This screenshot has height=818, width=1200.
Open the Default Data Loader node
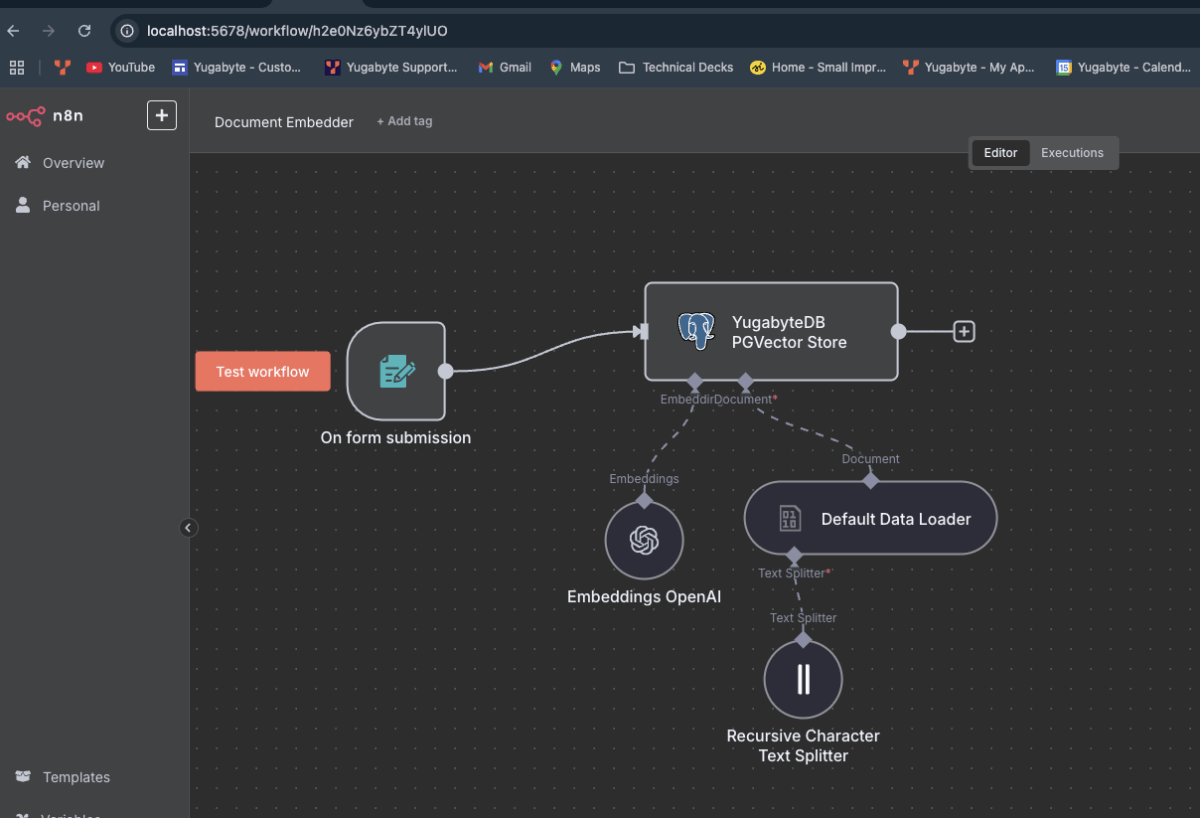coord(869,518)
